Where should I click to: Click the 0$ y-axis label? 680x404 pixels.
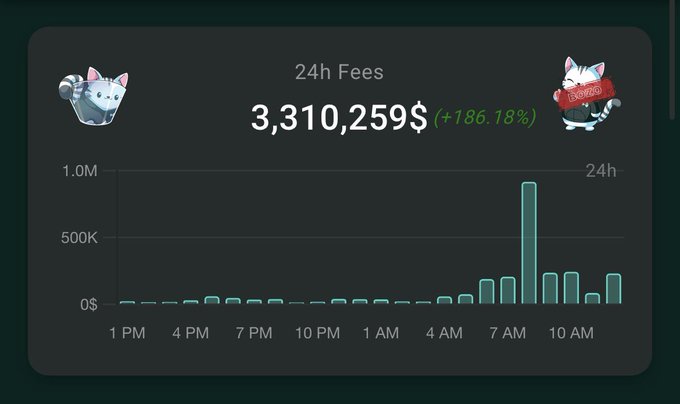tap(89, 305)
